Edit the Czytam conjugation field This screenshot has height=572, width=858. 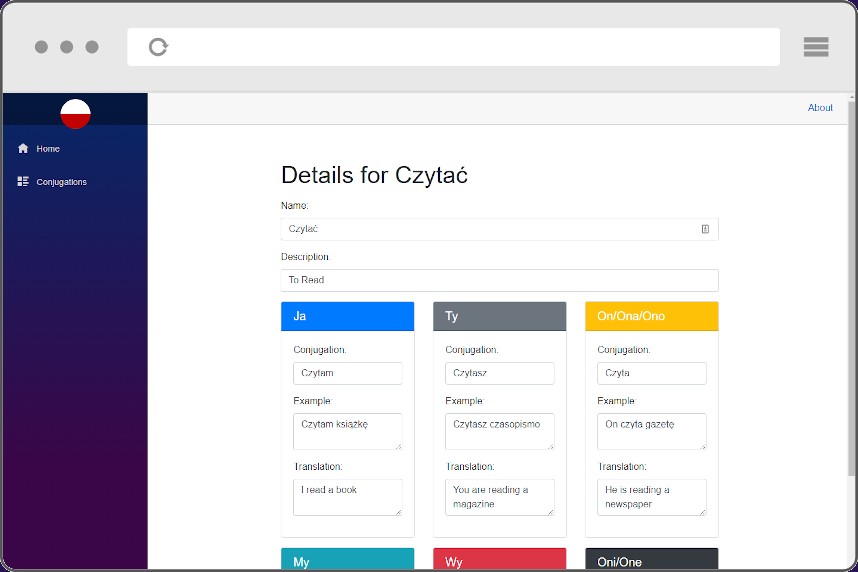tap(347, 373)
